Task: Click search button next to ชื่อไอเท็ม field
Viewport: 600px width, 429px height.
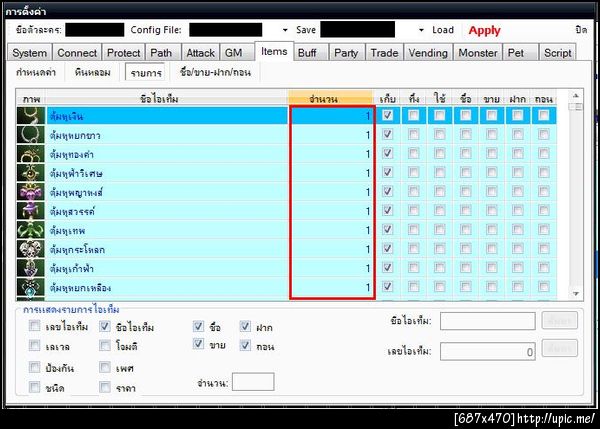Action: click(x=559, y=321)
